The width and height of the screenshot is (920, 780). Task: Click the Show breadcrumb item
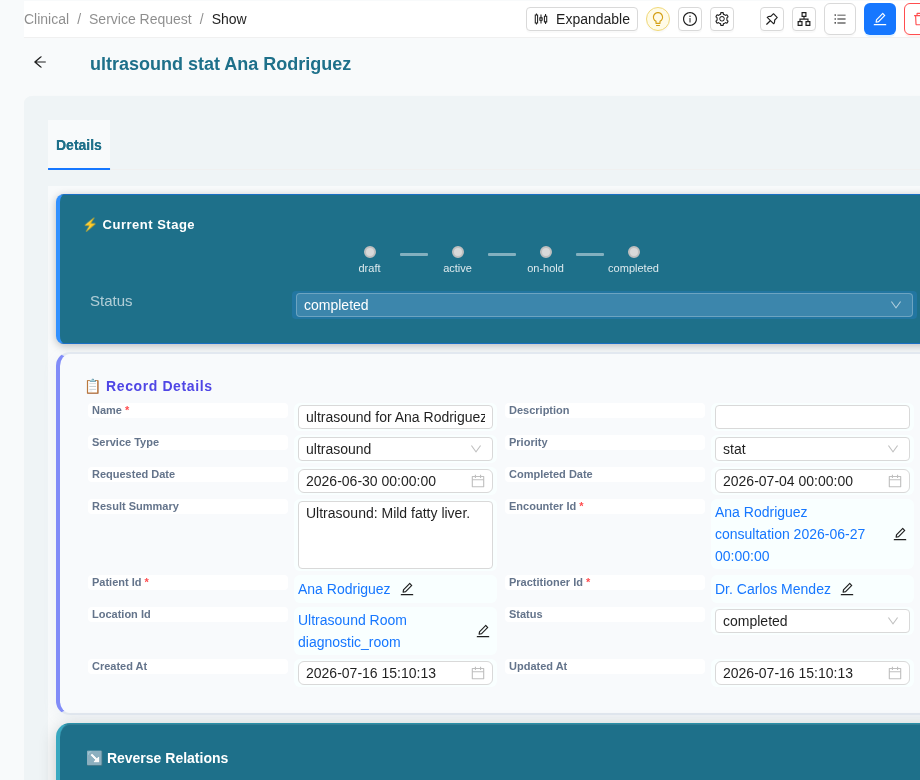pyautogui.click(x=229, y=19)
